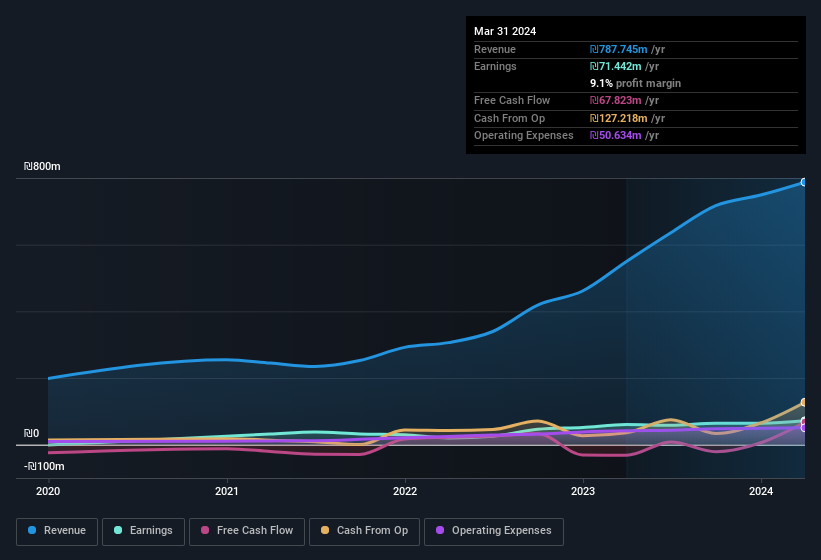821x560 pixels.
Task: Click the orange Cash From Op legend dot
Action: tap(325, 530)
